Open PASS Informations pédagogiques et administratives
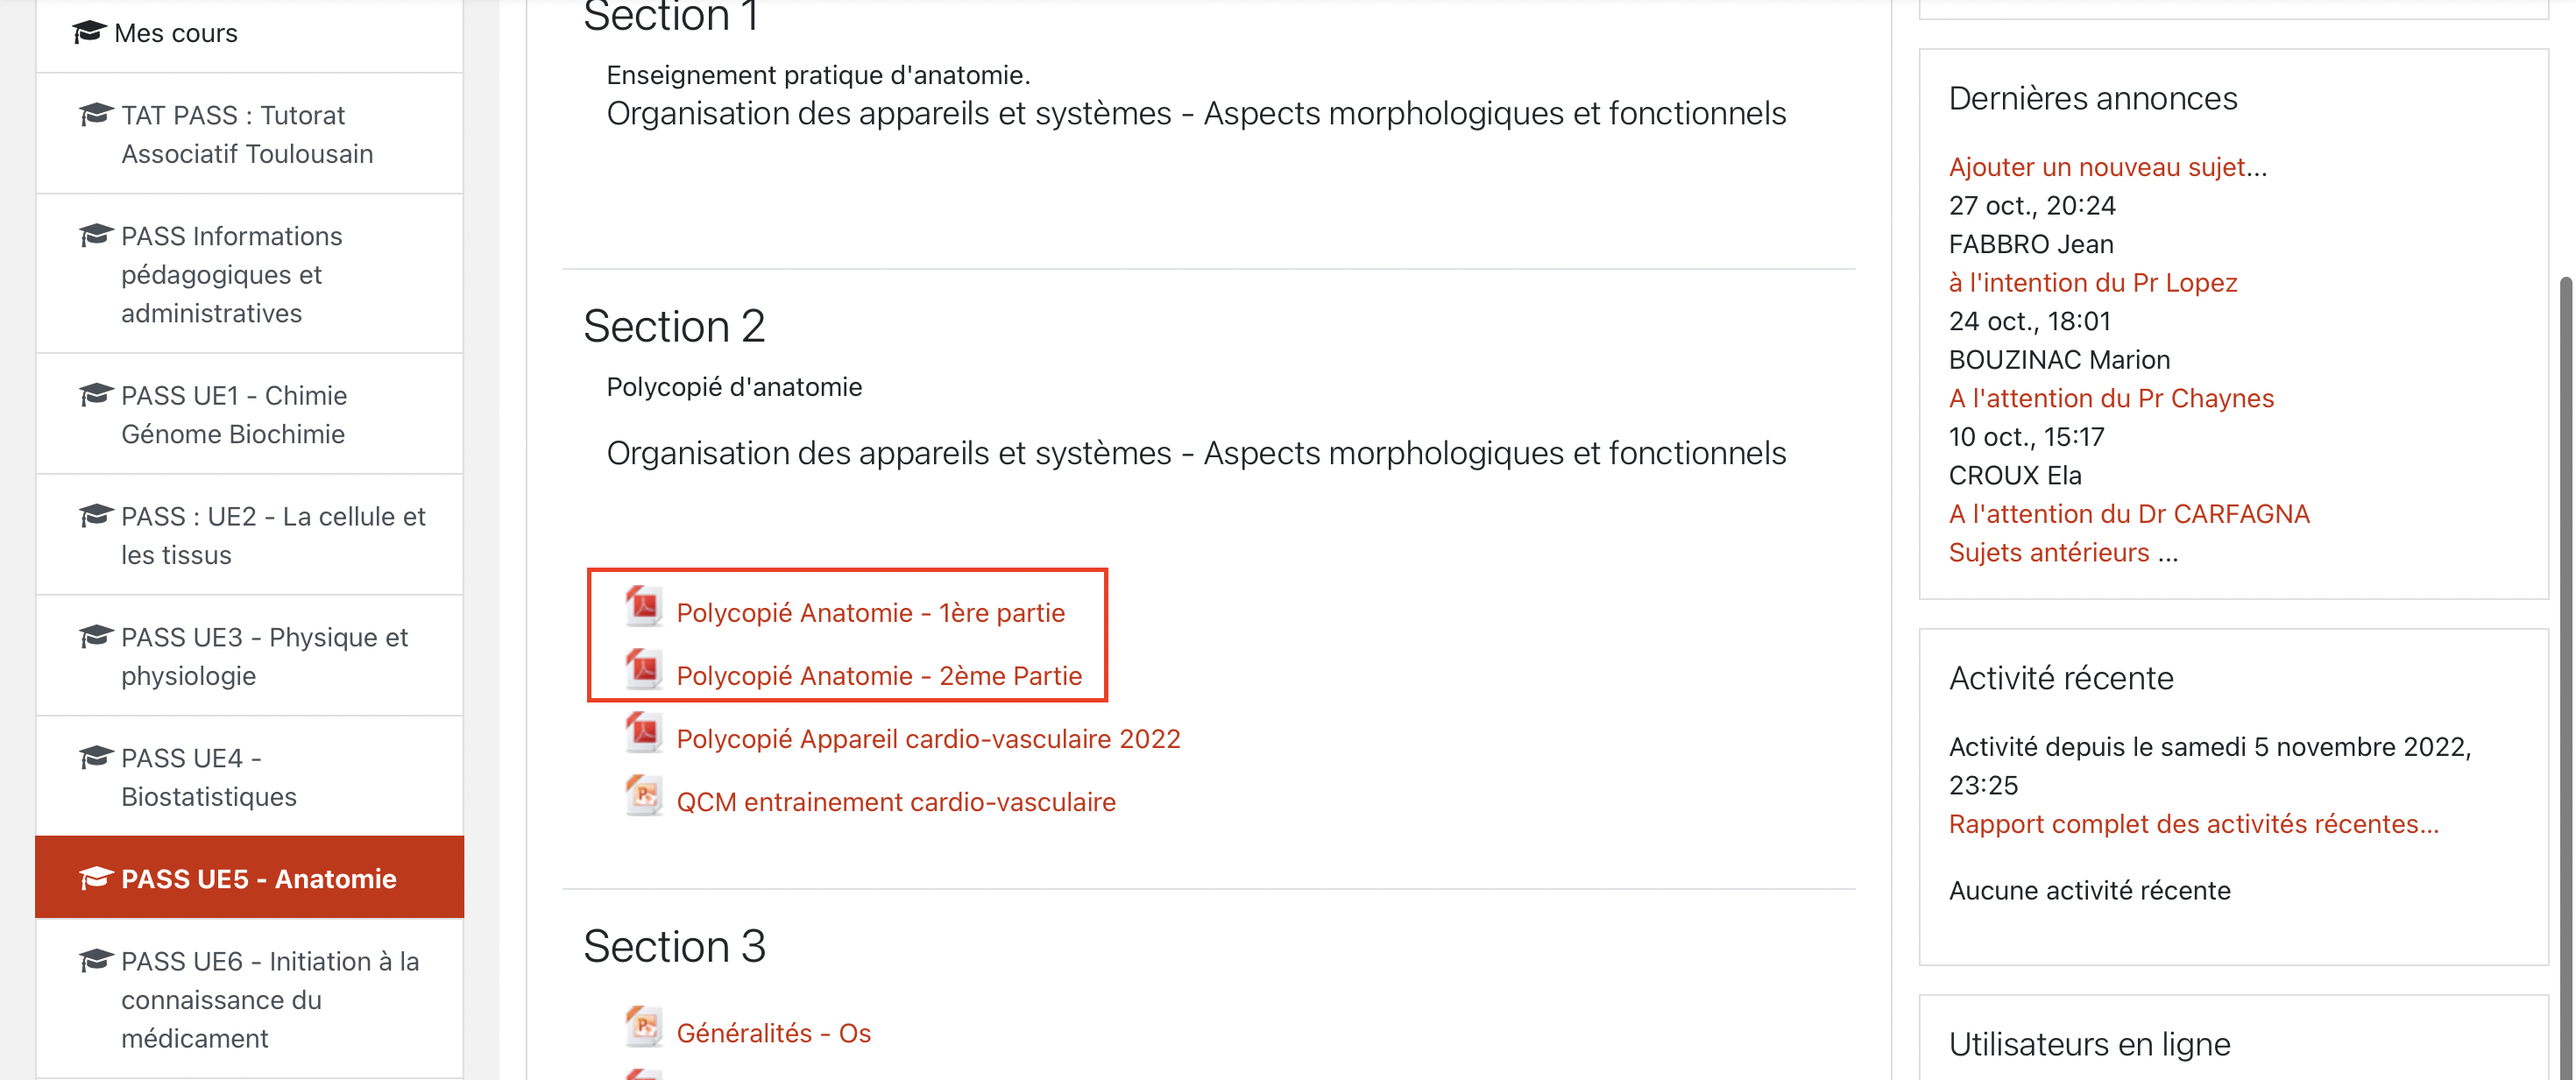Viewport: 2576px width, 1080px height. pos(231,275)
